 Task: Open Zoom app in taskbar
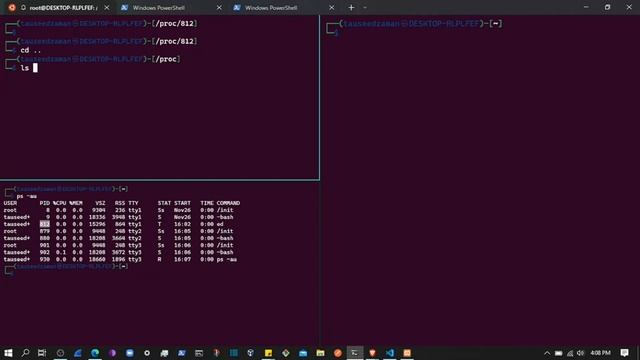pyautogui.click(x=130, y=353)
